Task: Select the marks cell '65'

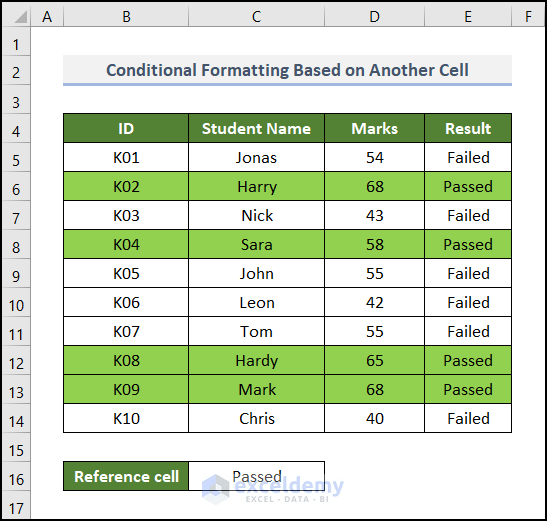Action: pos(374,360)
